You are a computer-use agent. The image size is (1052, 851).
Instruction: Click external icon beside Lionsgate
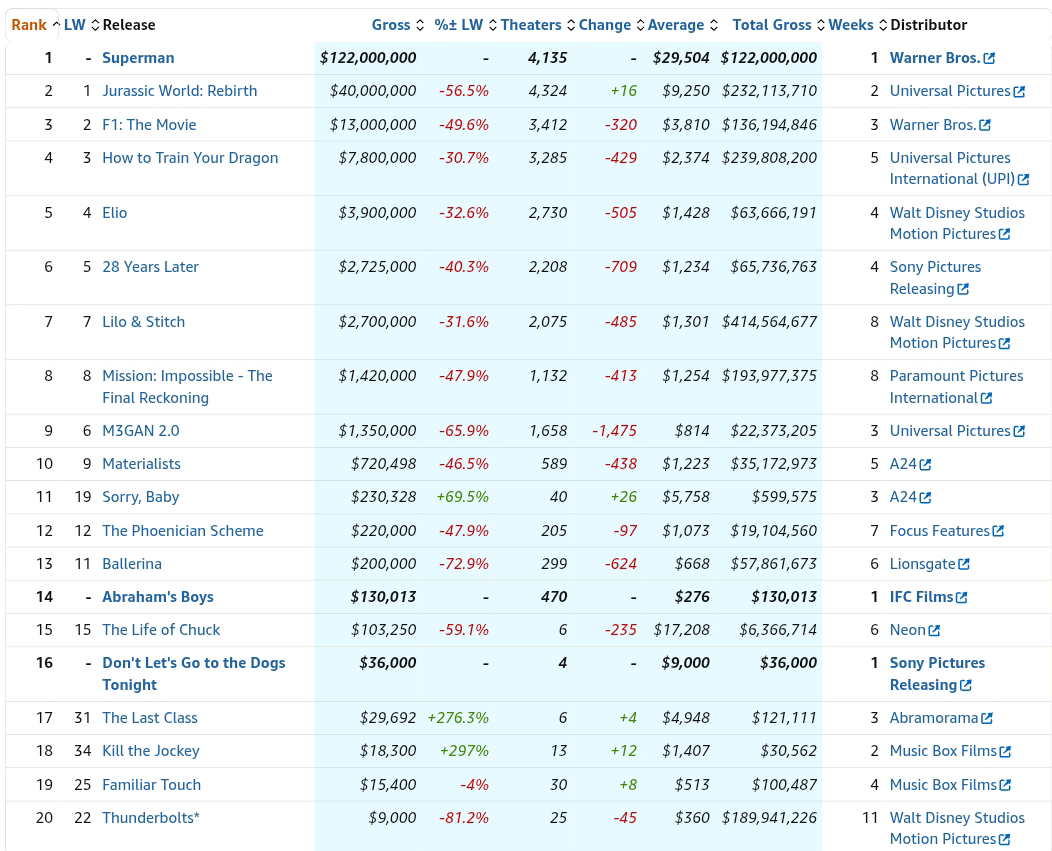[964, 564]
